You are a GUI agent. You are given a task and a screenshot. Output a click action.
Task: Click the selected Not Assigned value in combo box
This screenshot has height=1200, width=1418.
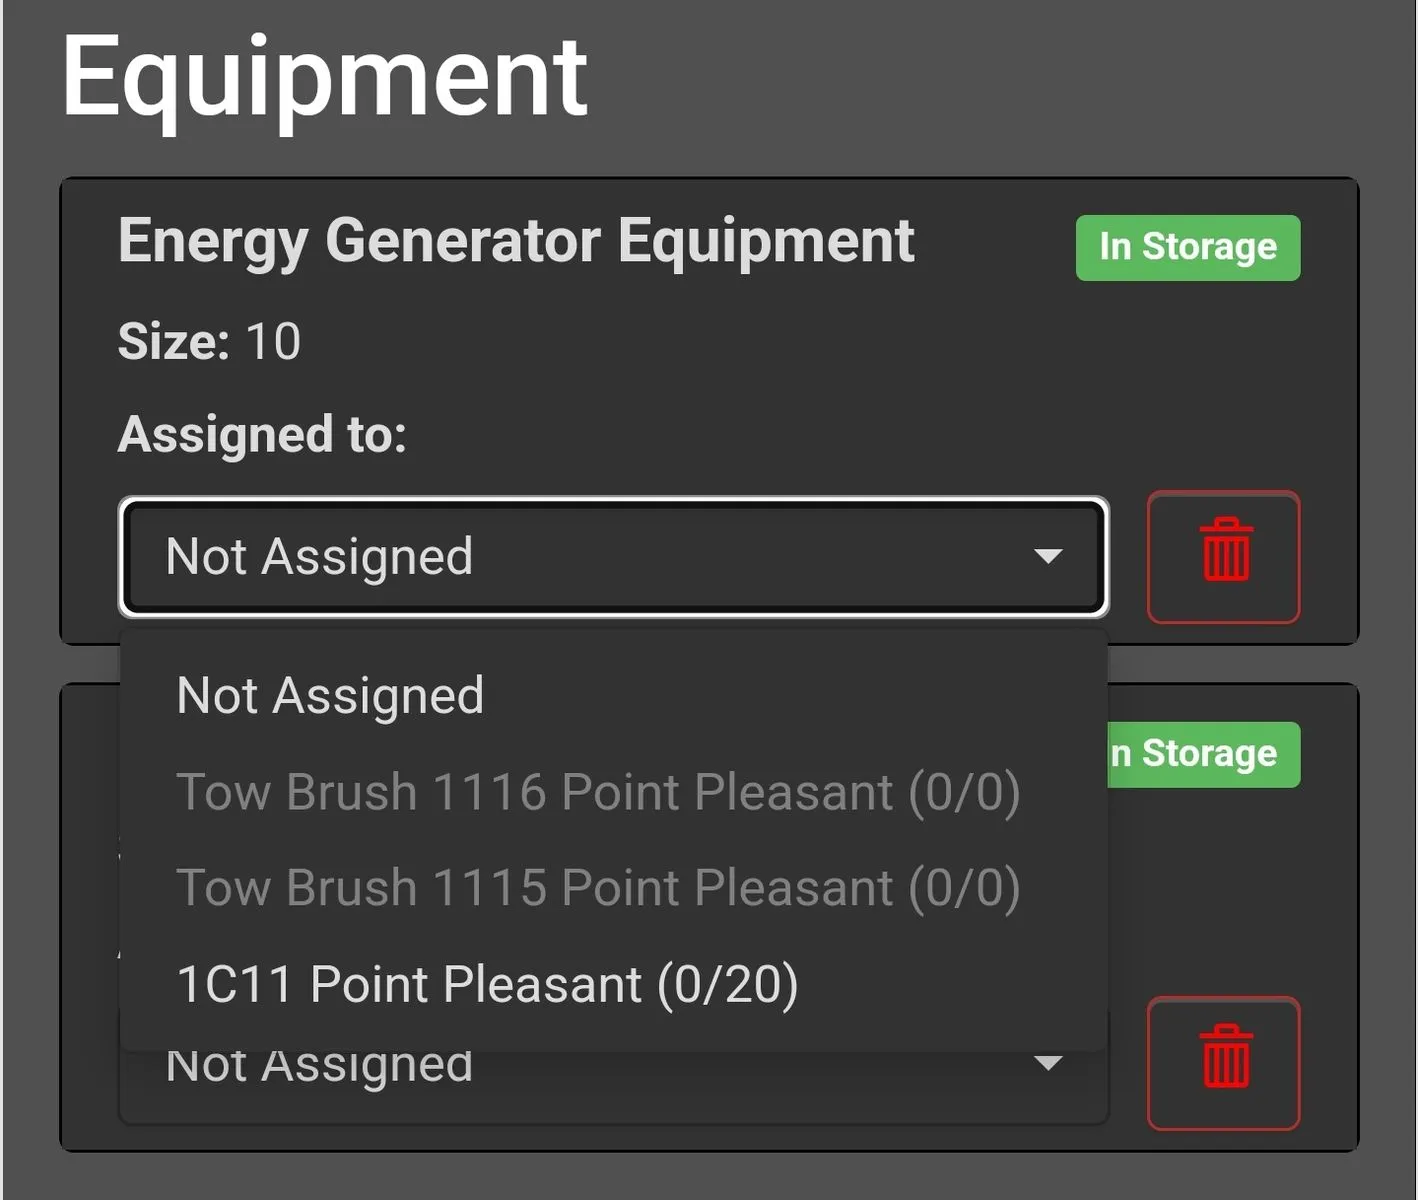coord(319,557)
